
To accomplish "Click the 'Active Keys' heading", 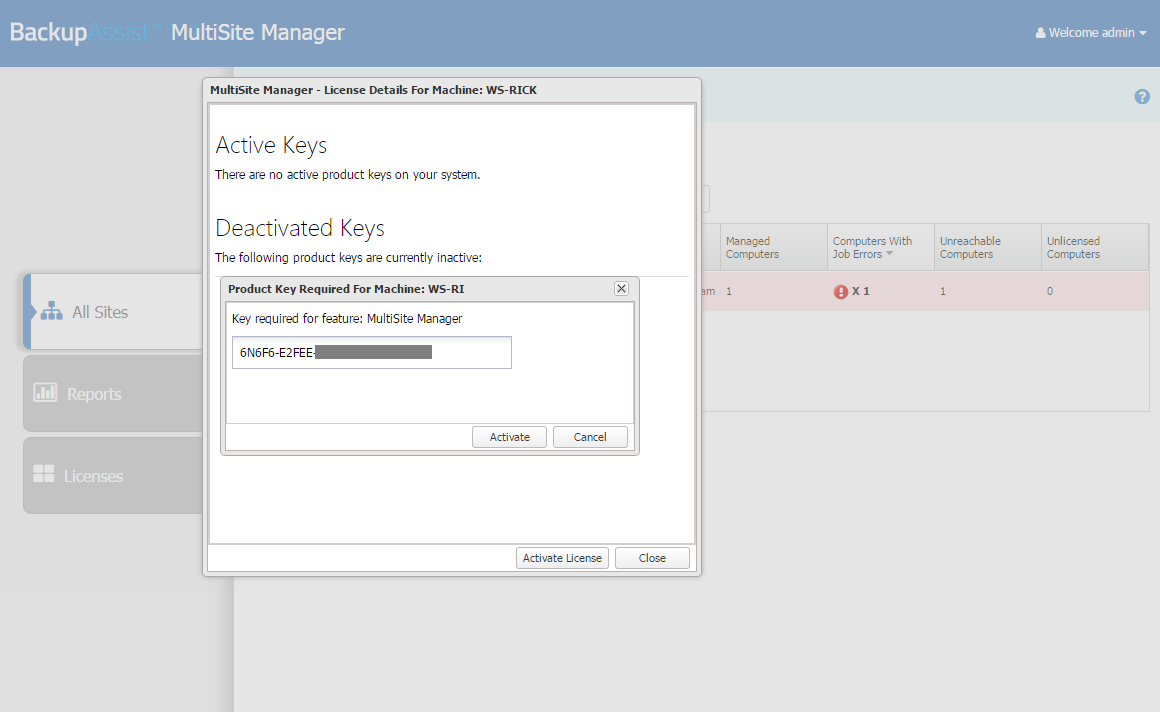I will (x=271, y=146).
